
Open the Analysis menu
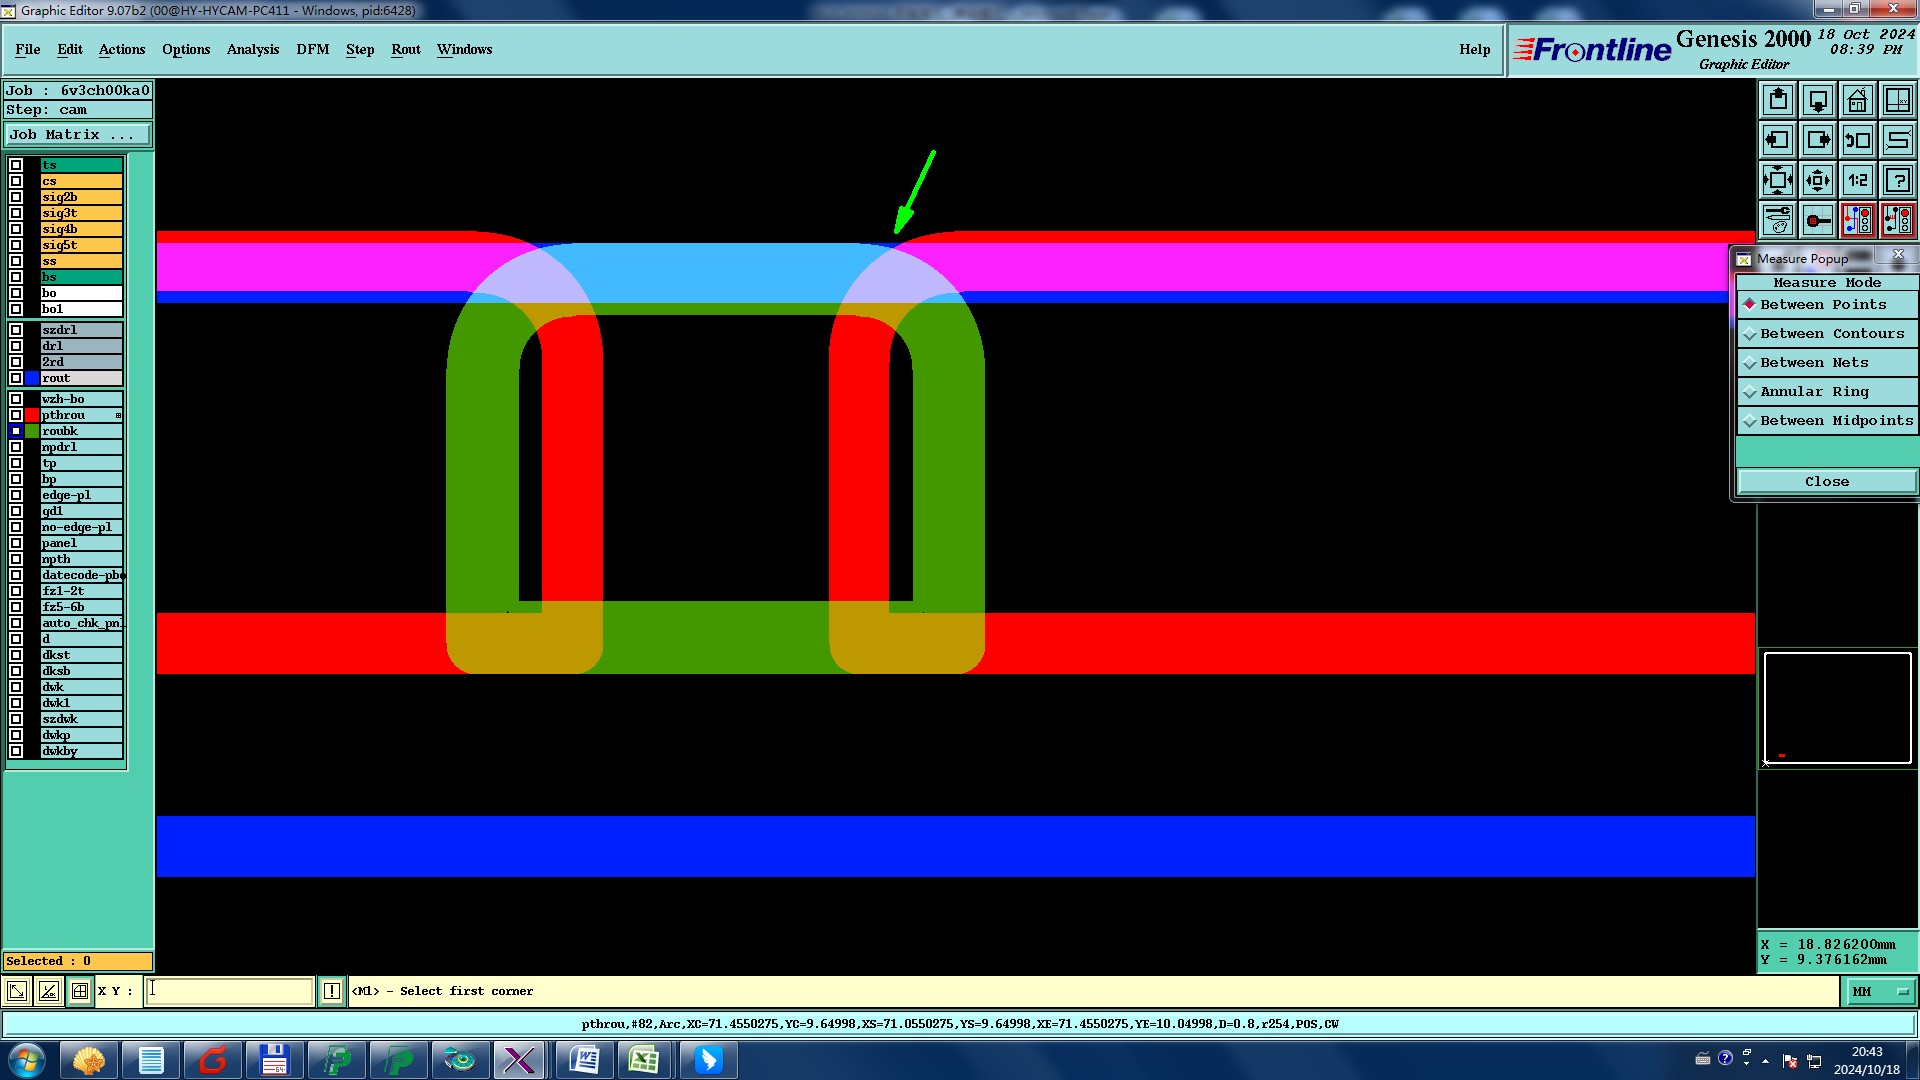[252, 49]
